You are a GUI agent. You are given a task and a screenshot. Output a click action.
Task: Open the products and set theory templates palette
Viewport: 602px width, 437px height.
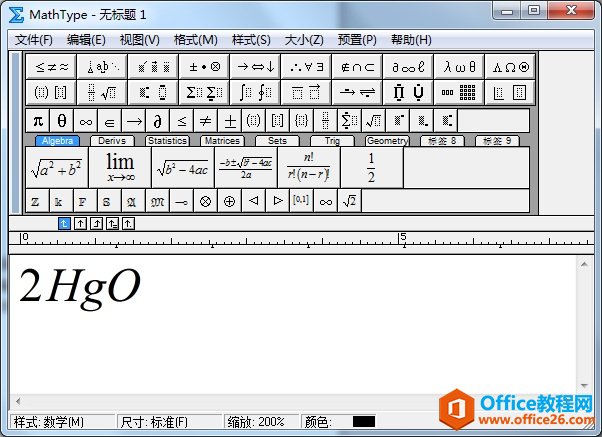[408, 92]
